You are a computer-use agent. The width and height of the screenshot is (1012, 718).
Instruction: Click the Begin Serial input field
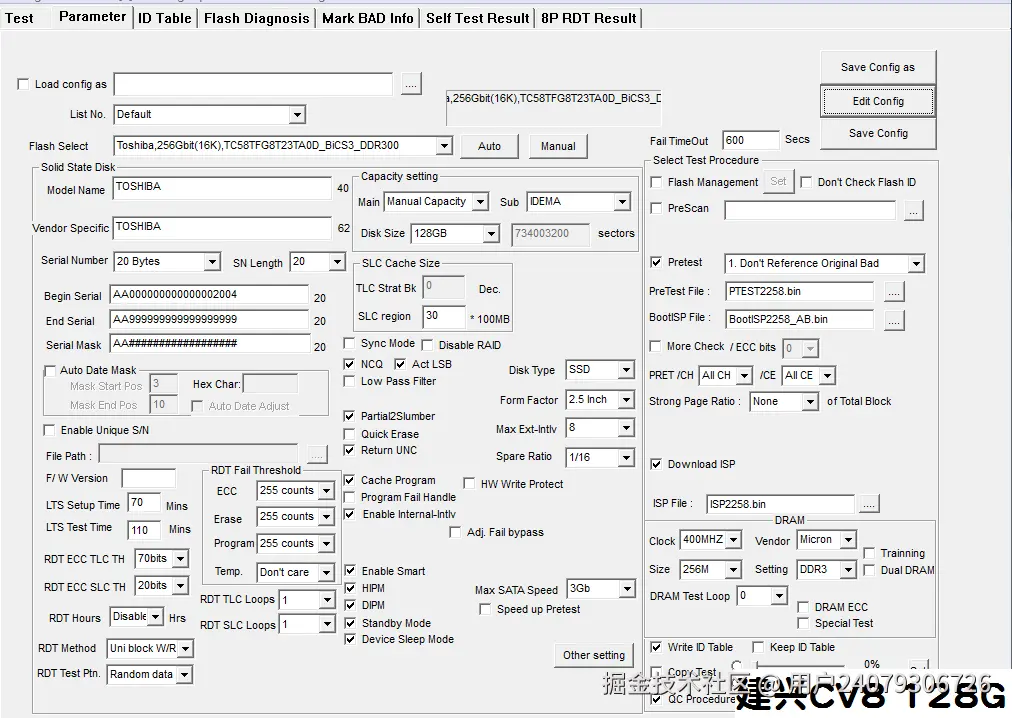[x=209, y=295]
